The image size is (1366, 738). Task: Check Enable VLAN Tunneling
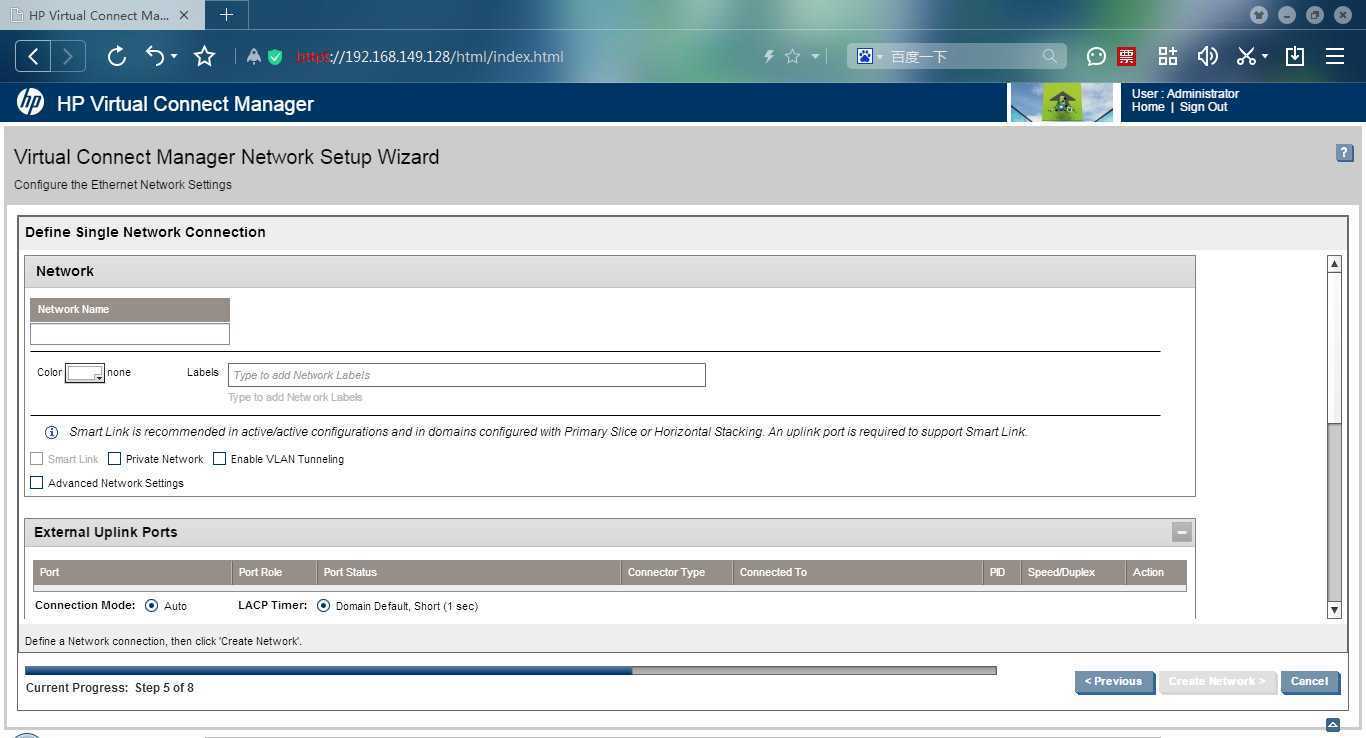220,459
